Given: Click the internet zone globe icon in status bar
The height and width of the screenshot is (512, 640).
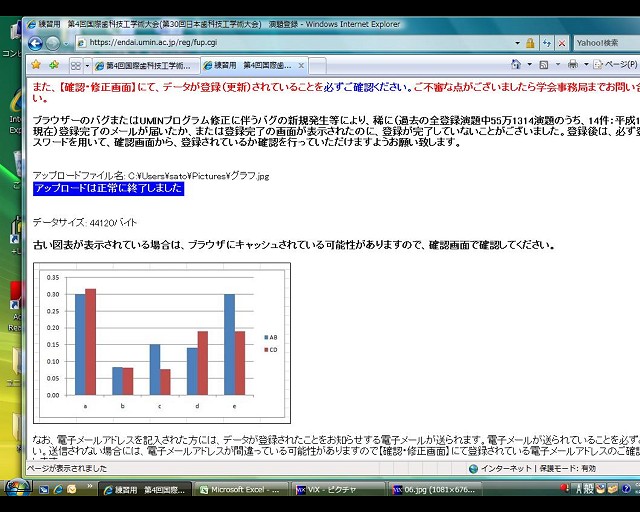Looking at the screenshot, I should tap(473, 468).
